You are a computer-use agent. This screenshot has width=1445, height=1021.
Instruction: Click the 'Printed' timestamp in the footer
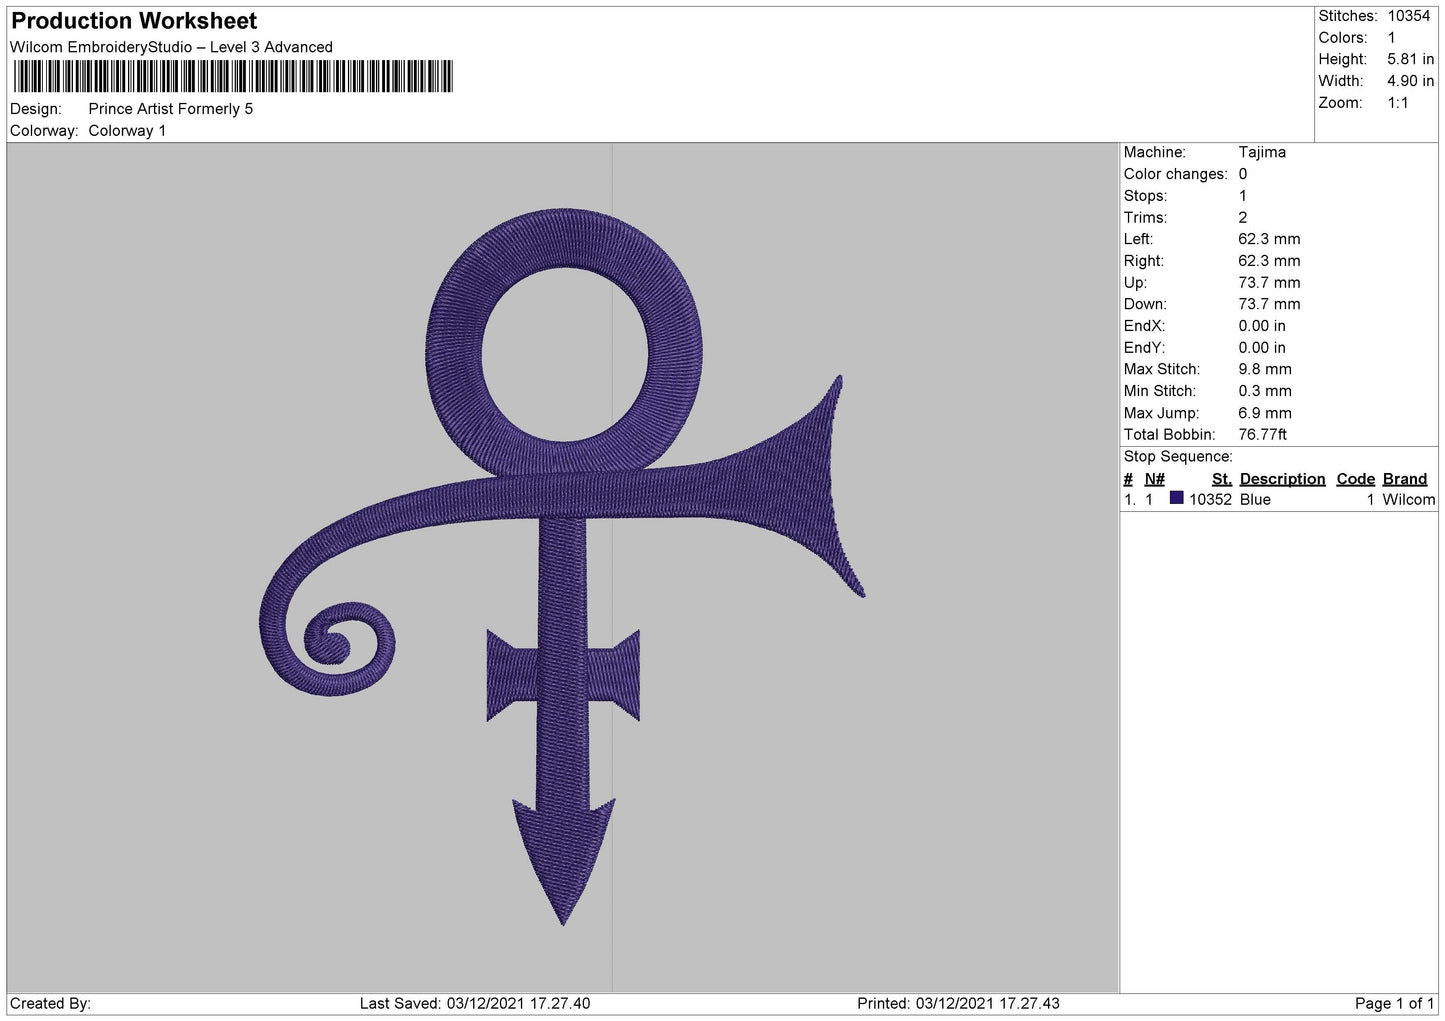tap(958, 1003)
